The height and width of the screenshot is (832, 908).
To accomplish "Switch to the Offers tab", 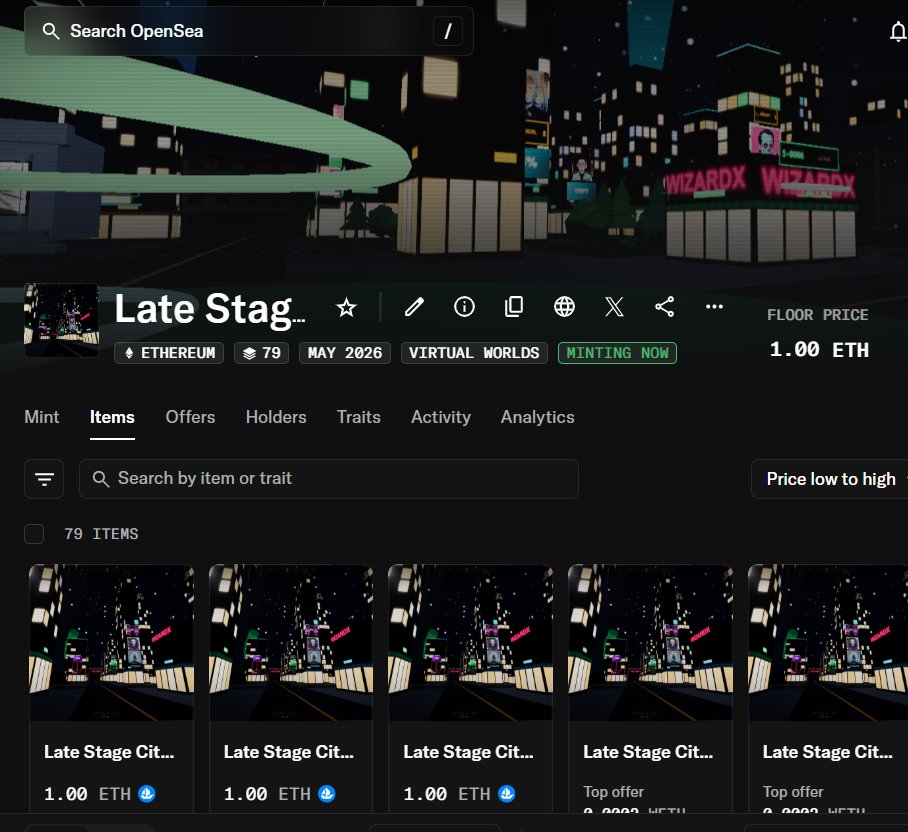I will pos(191,417).
